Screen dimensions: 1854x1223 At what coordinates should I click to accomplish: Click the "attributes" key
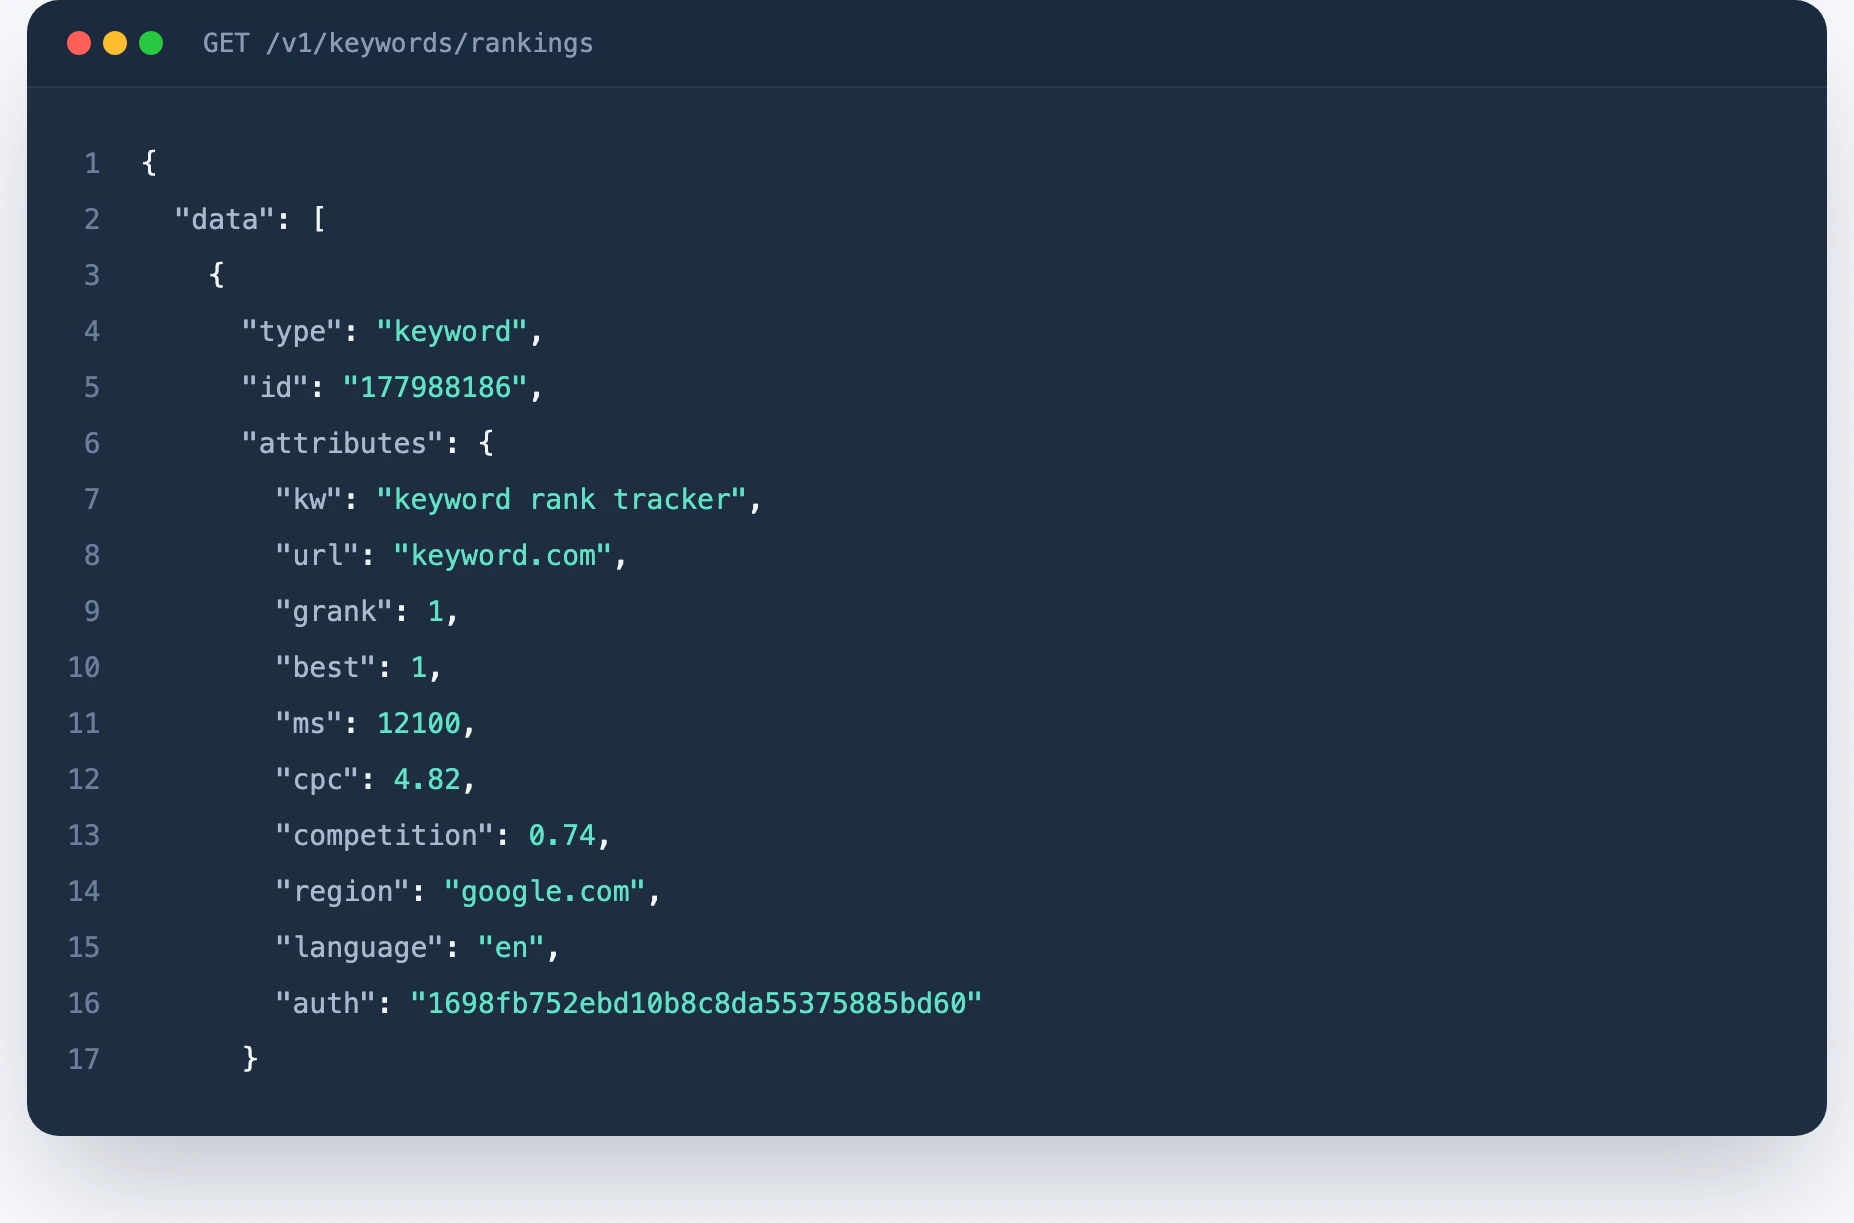coord(343,443)
